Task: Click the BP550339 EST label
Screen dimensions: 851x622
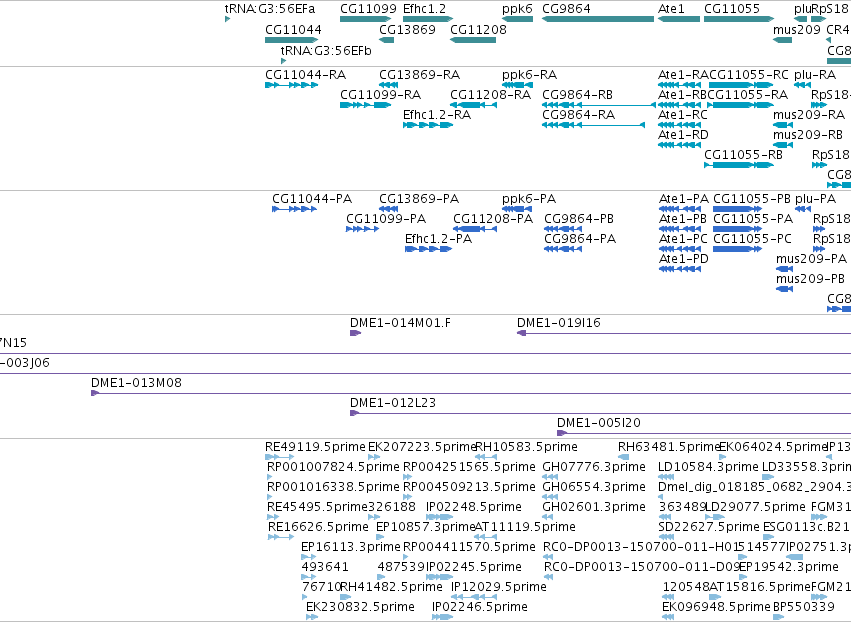Action: tap(804, 607)
